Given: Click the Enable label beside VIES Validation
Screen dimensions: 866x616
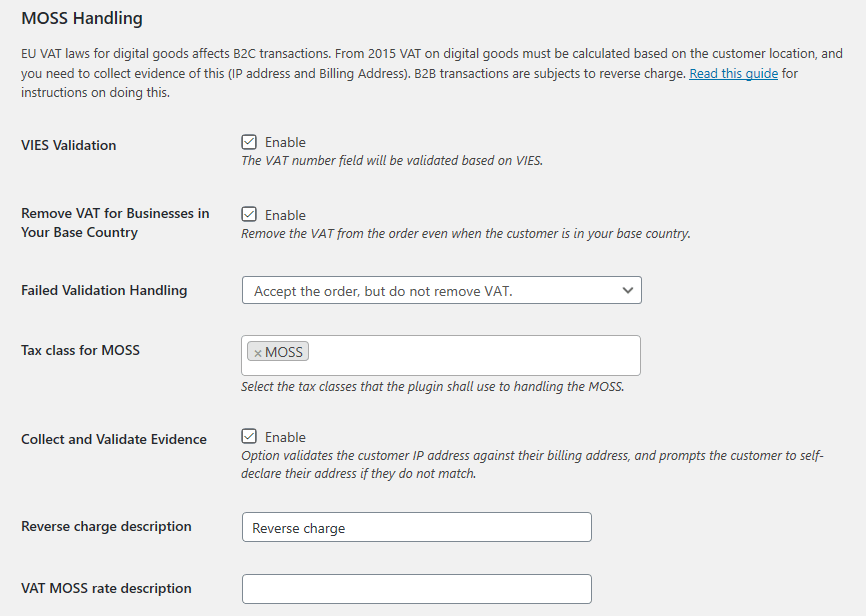Looking at the screenshot, I should coord(285,143).
